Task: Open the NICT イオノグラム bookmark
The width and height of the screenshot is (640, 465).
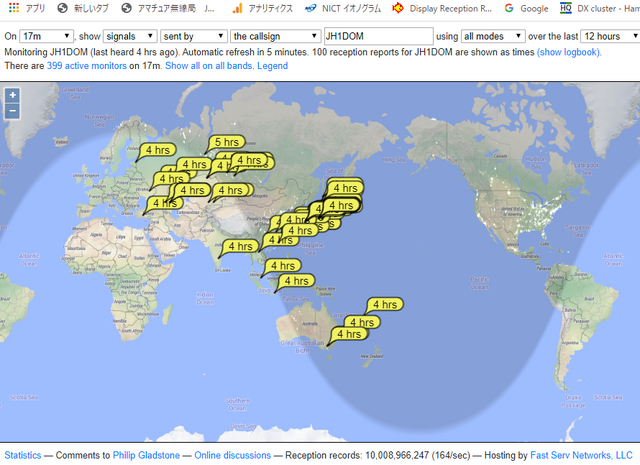Action: 343,8
